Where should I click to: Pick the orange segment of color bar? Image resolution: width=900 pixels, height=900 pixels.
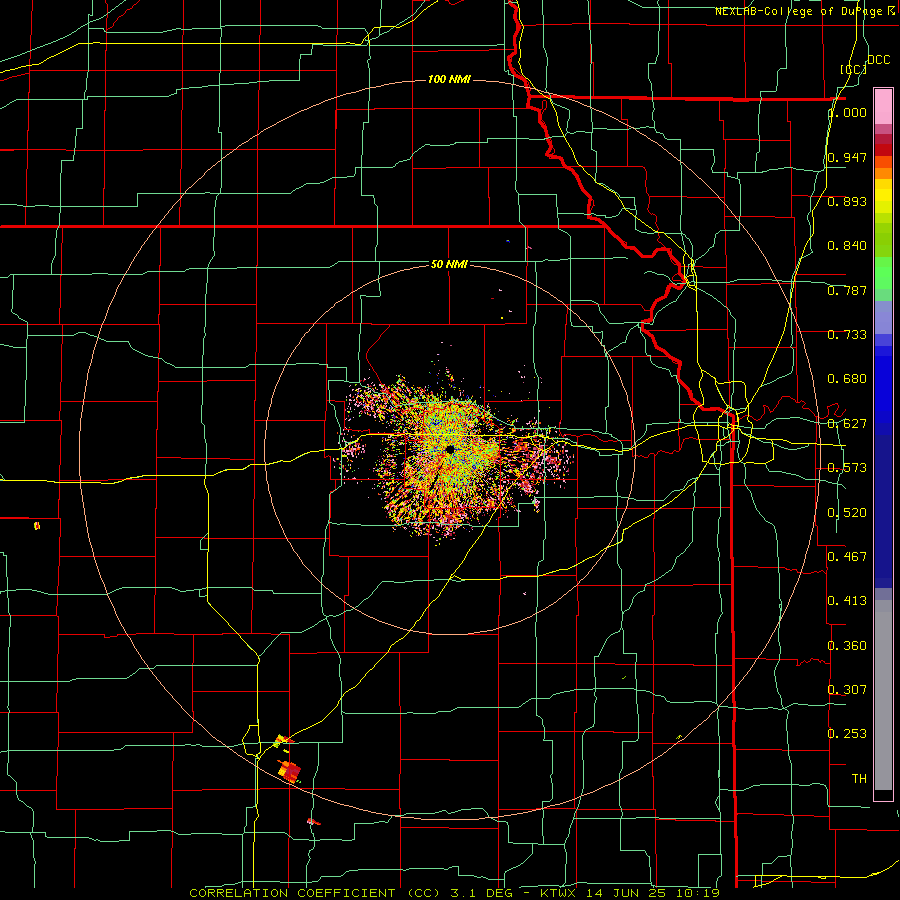click(x=883, y=173)
